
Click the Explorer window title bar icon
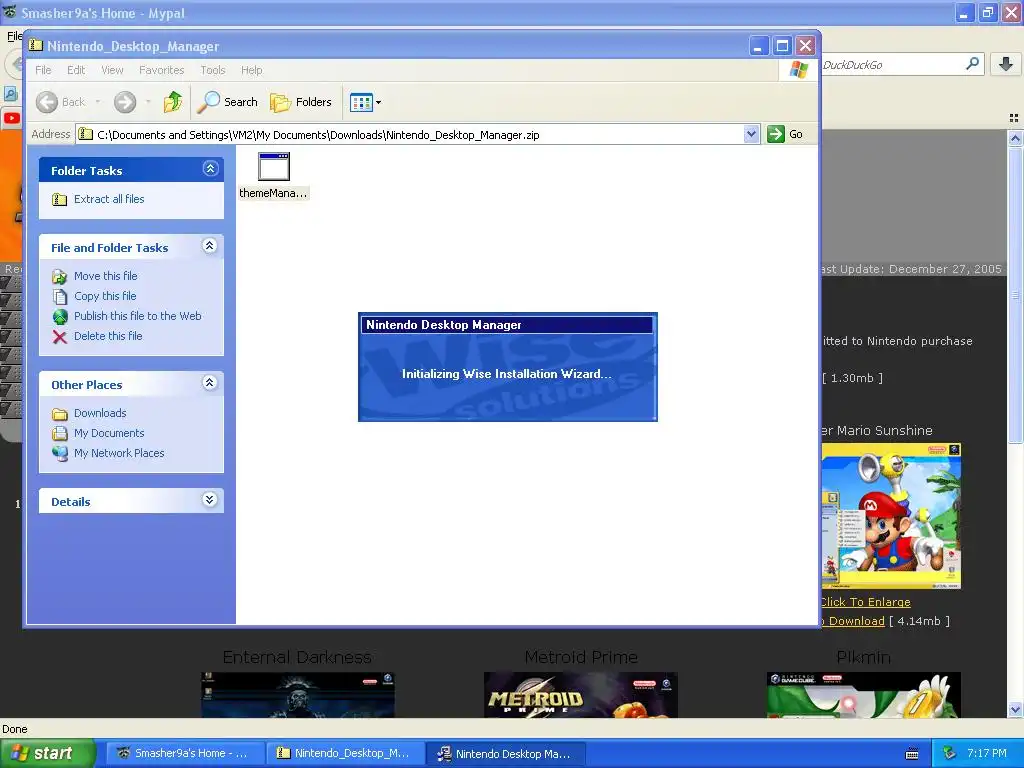(35, 46)
